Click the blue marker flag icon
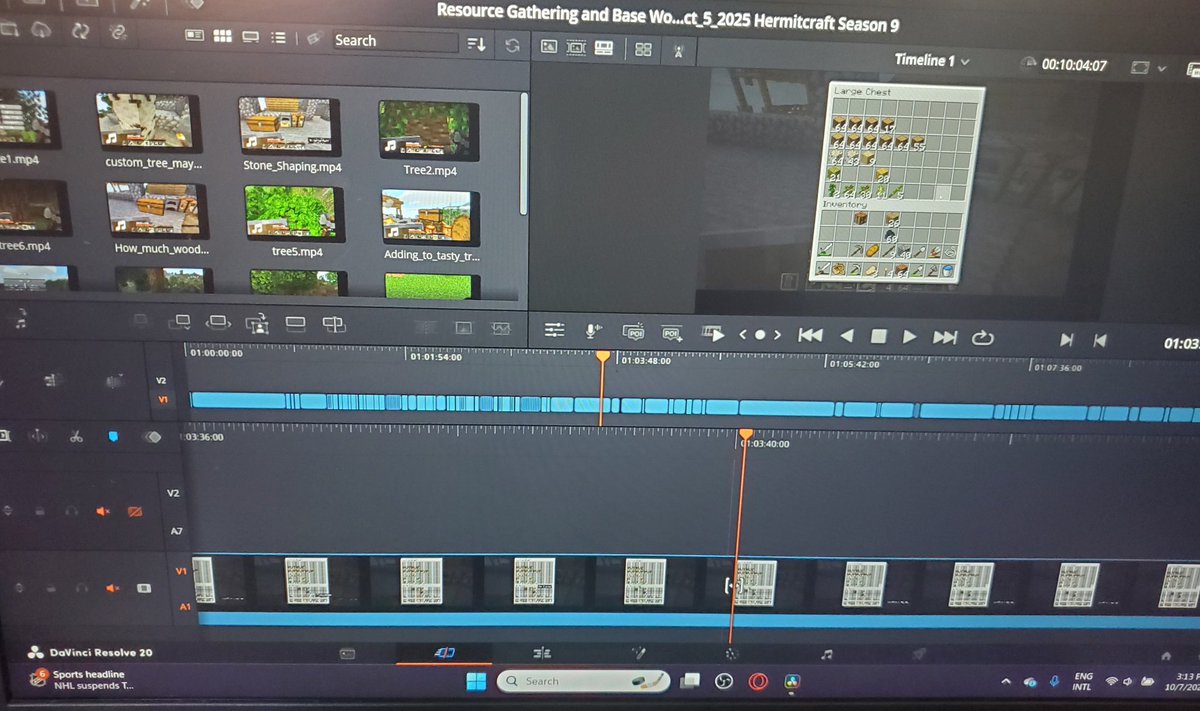The width and height of the screenshot is (1200, 711). tap(114, 436)
